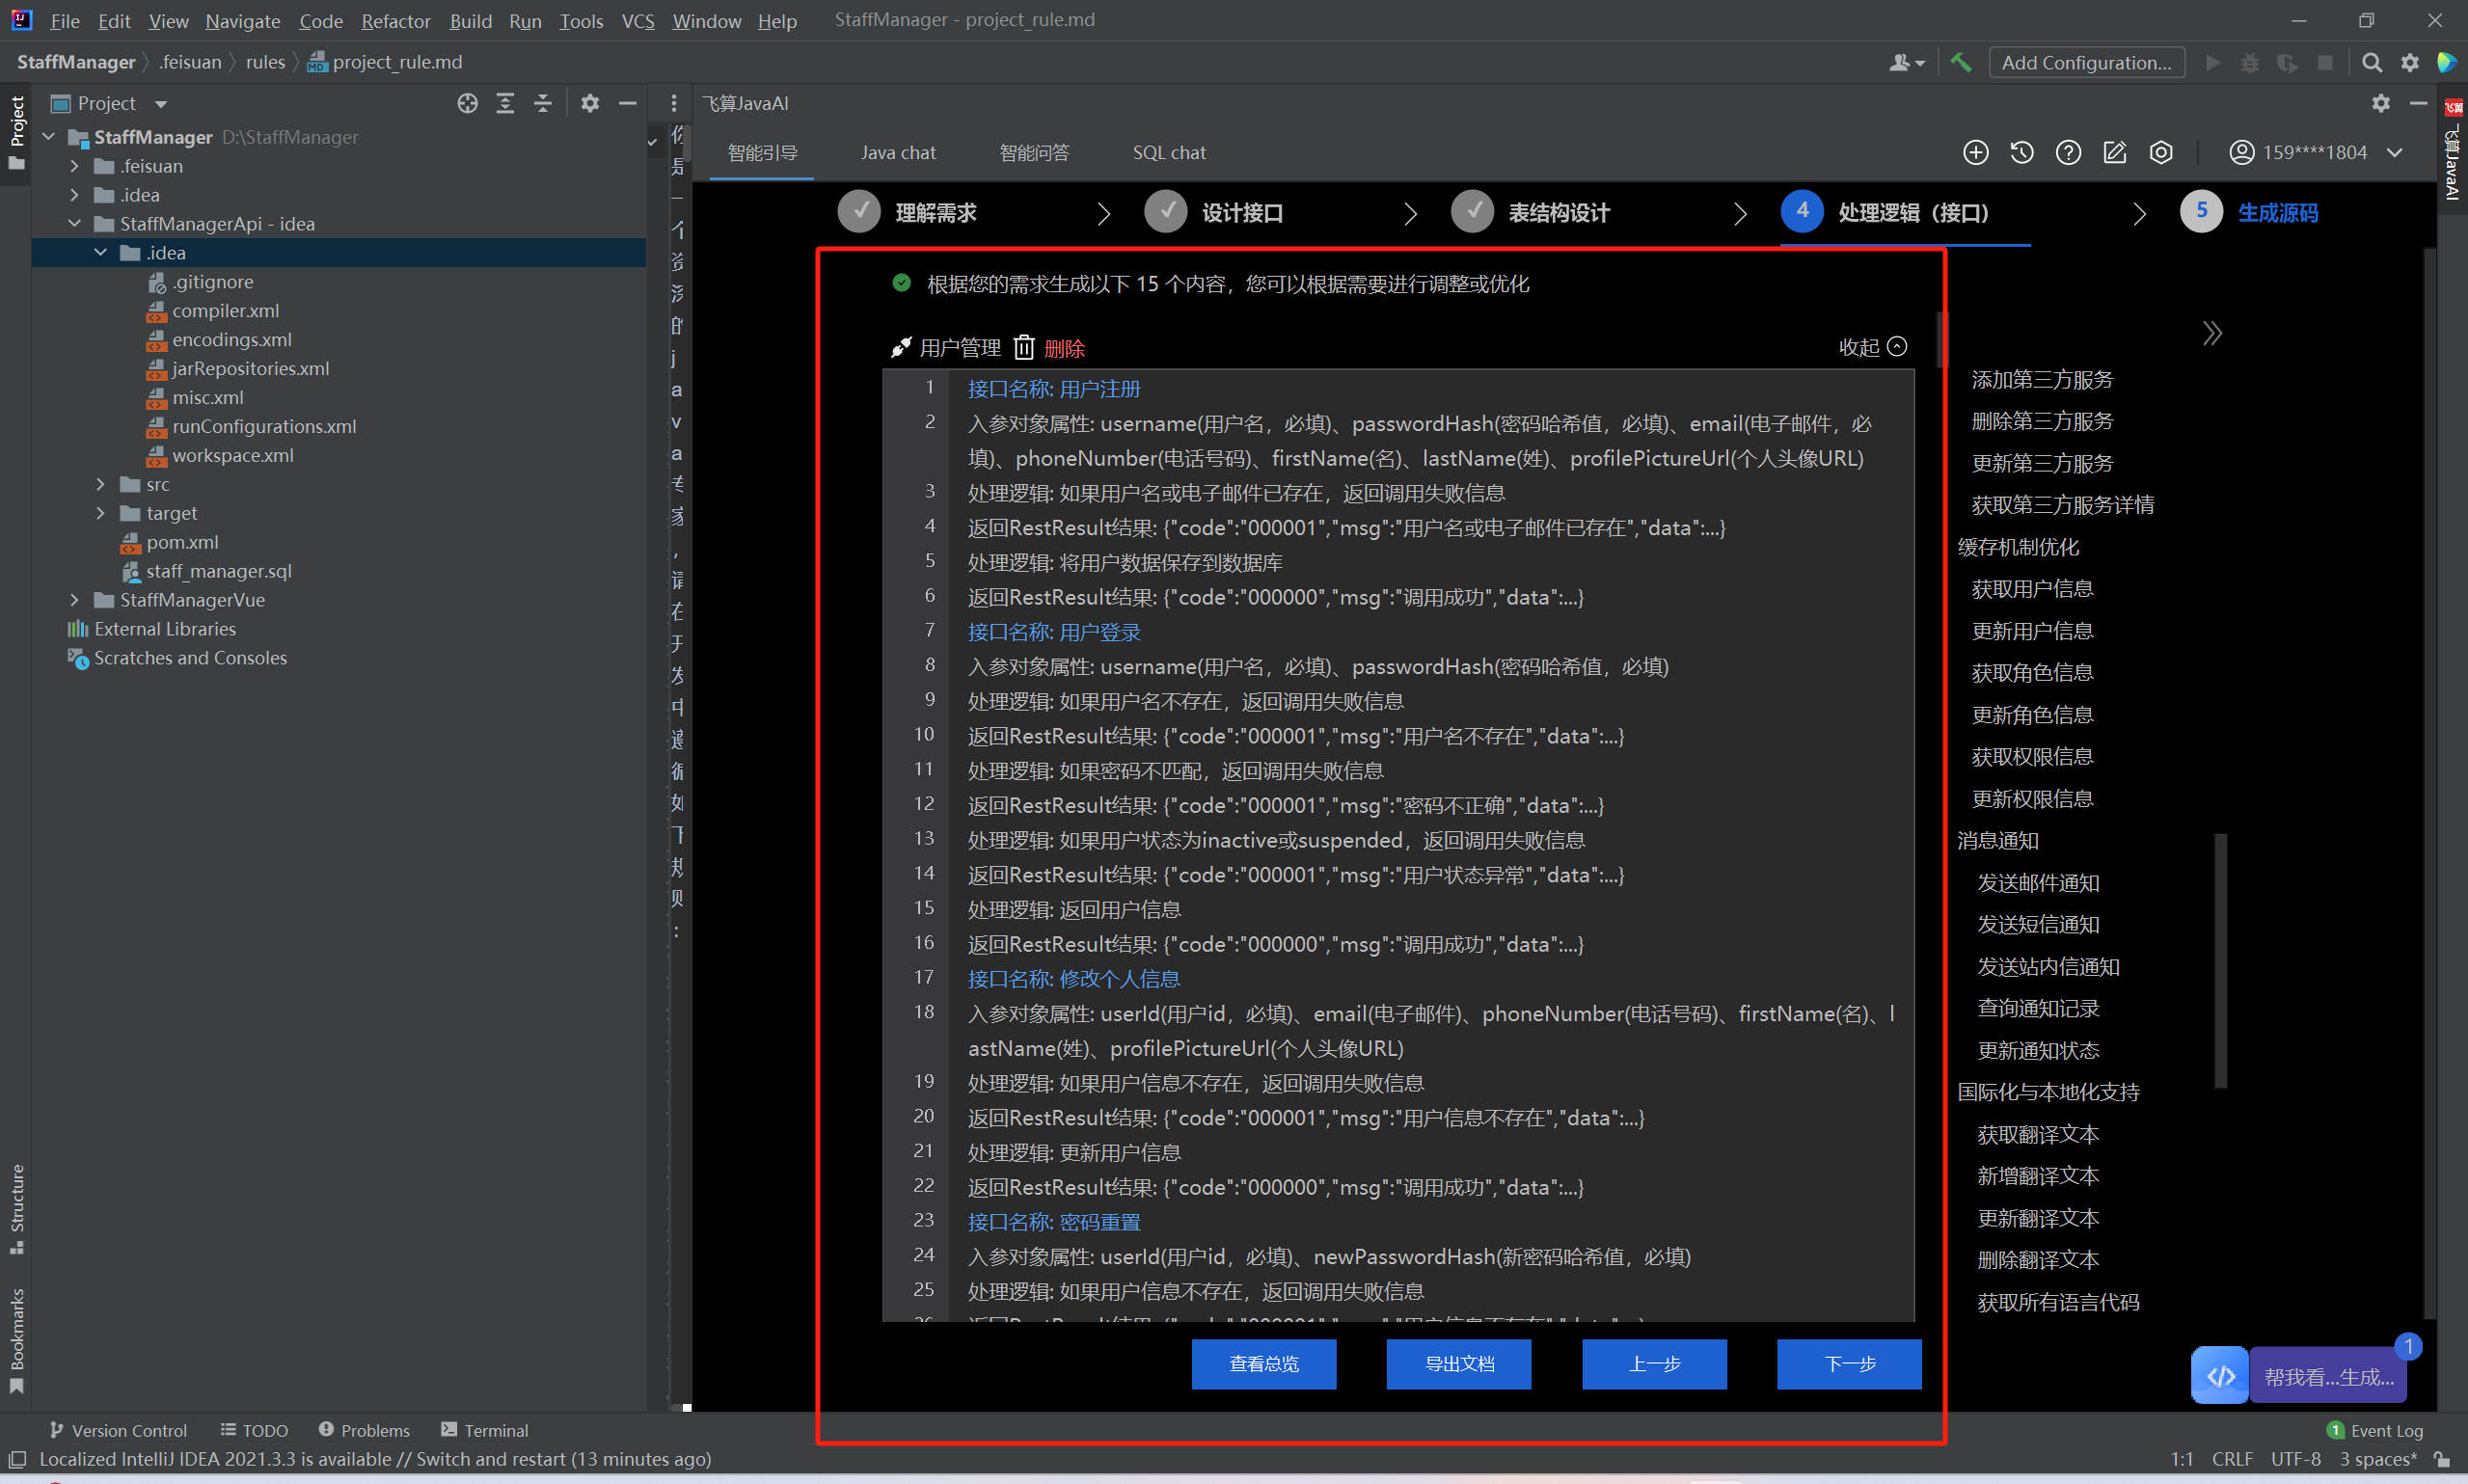
Task: Open the Bookmarks side panel
Action: coord(16,1340)
